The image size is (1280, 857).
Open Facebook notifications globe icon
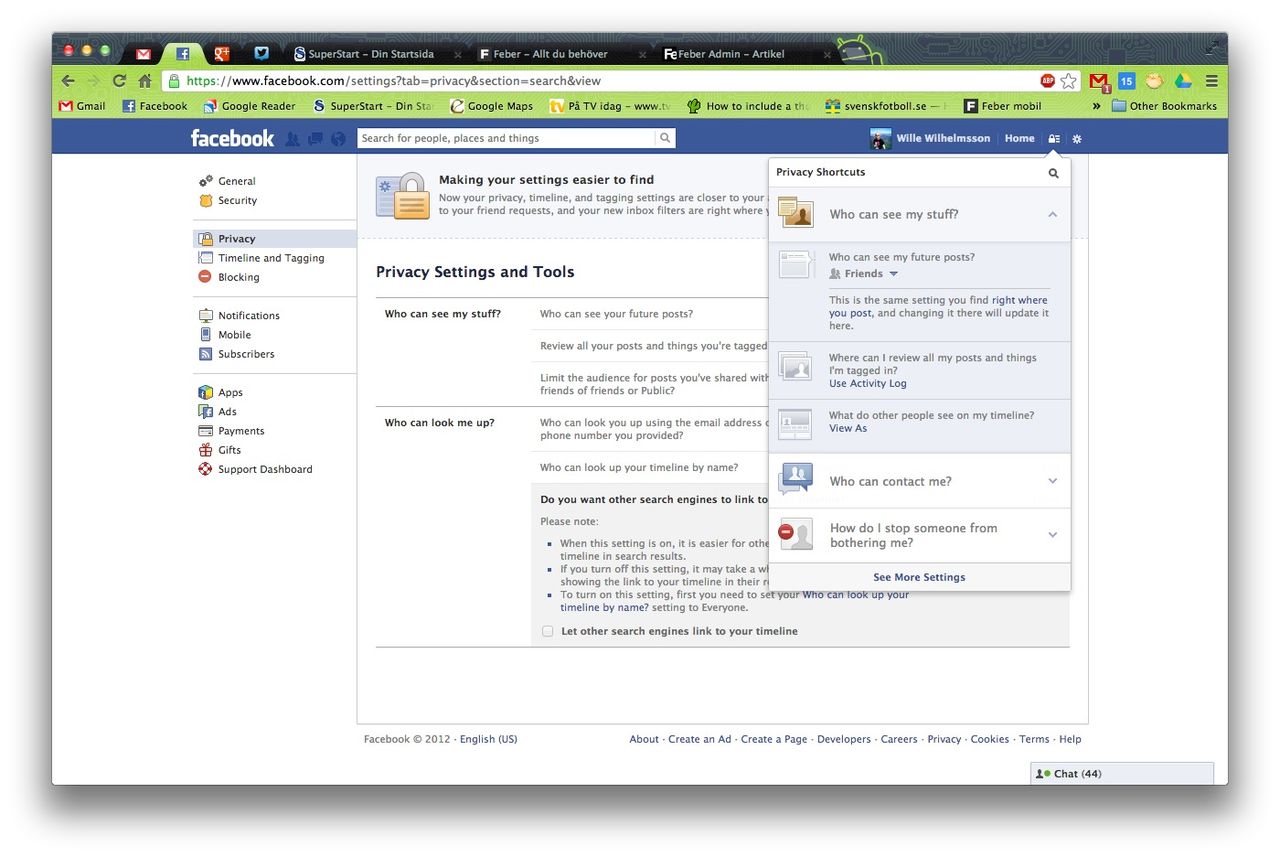point(338,139)
